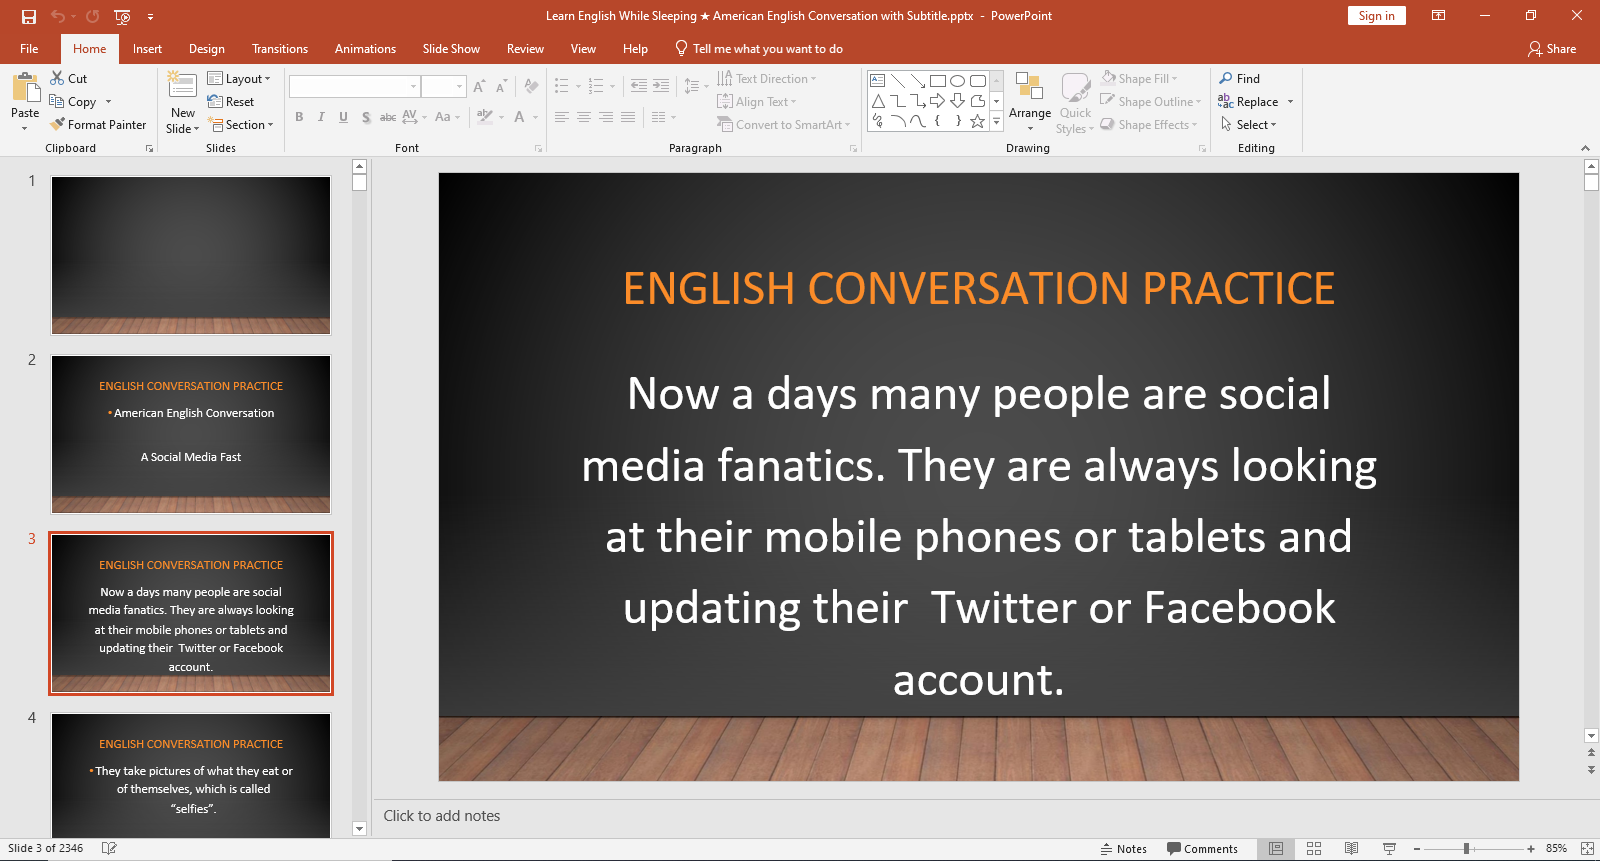Check spelling via status bar icon
The image size is (1600, 861).
coord(109,848)
